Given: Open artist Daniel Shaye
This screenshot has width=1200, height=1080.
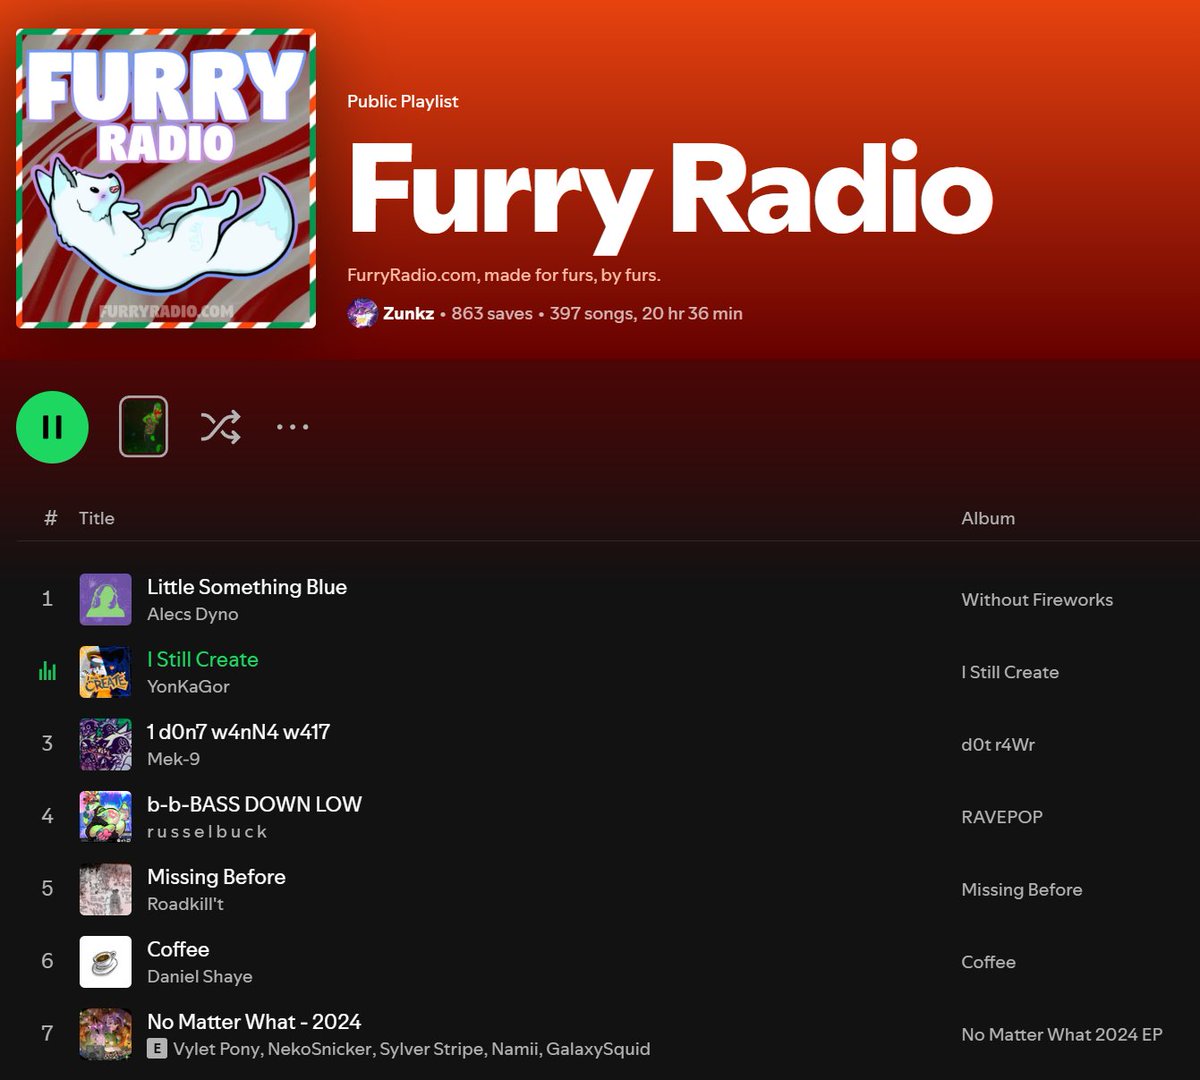Looking at the screenshot, I should (200, 976).
